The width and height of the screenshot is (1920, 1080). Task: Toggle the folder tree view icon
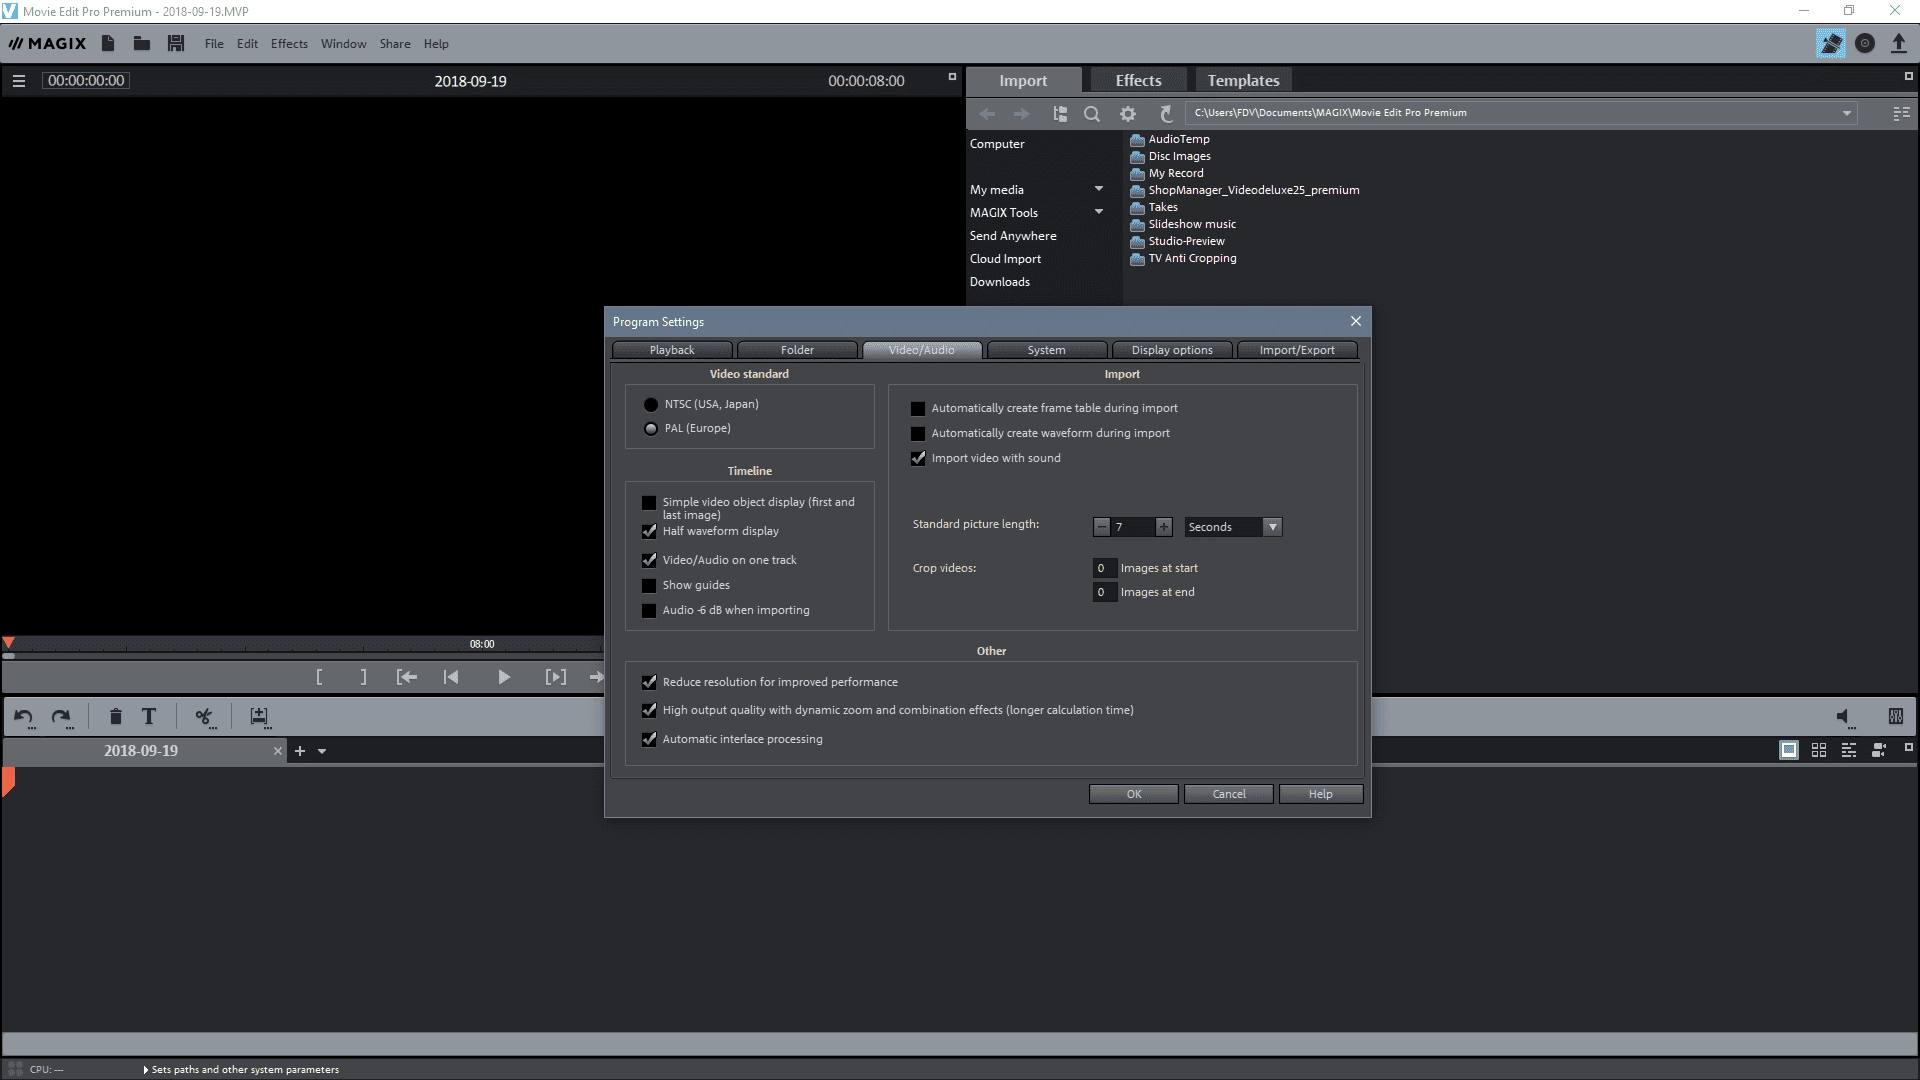point(1060,113)
